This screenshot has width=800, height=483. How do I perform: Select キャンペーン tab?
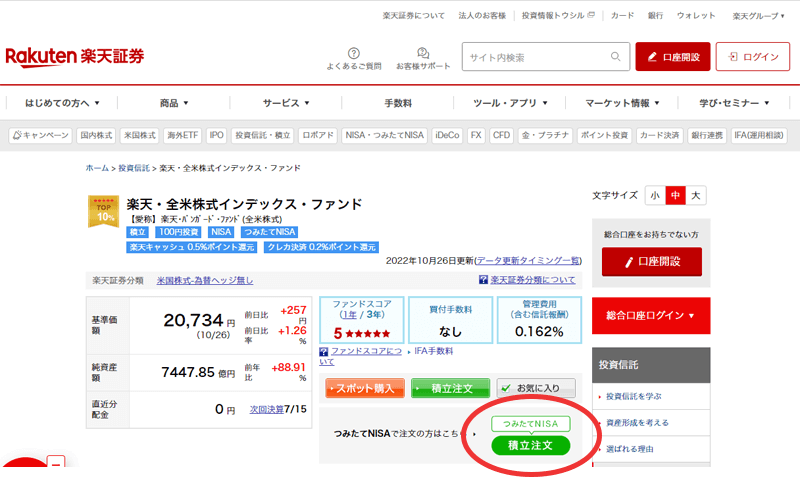[40, 135]
